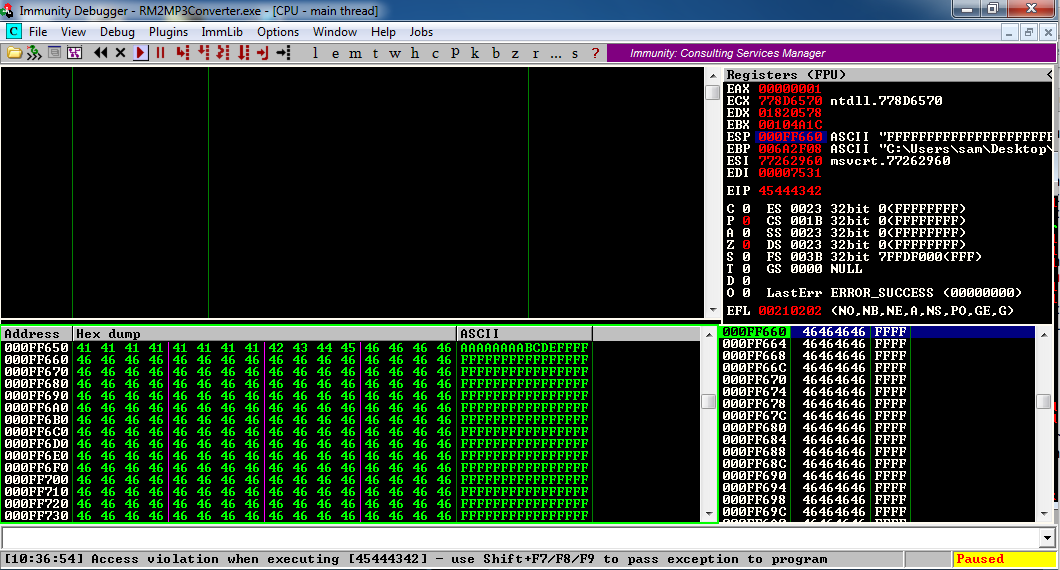Open a file with the folder icon
The width and height of the screenshot is (1060, 570).
click(14, 53)
